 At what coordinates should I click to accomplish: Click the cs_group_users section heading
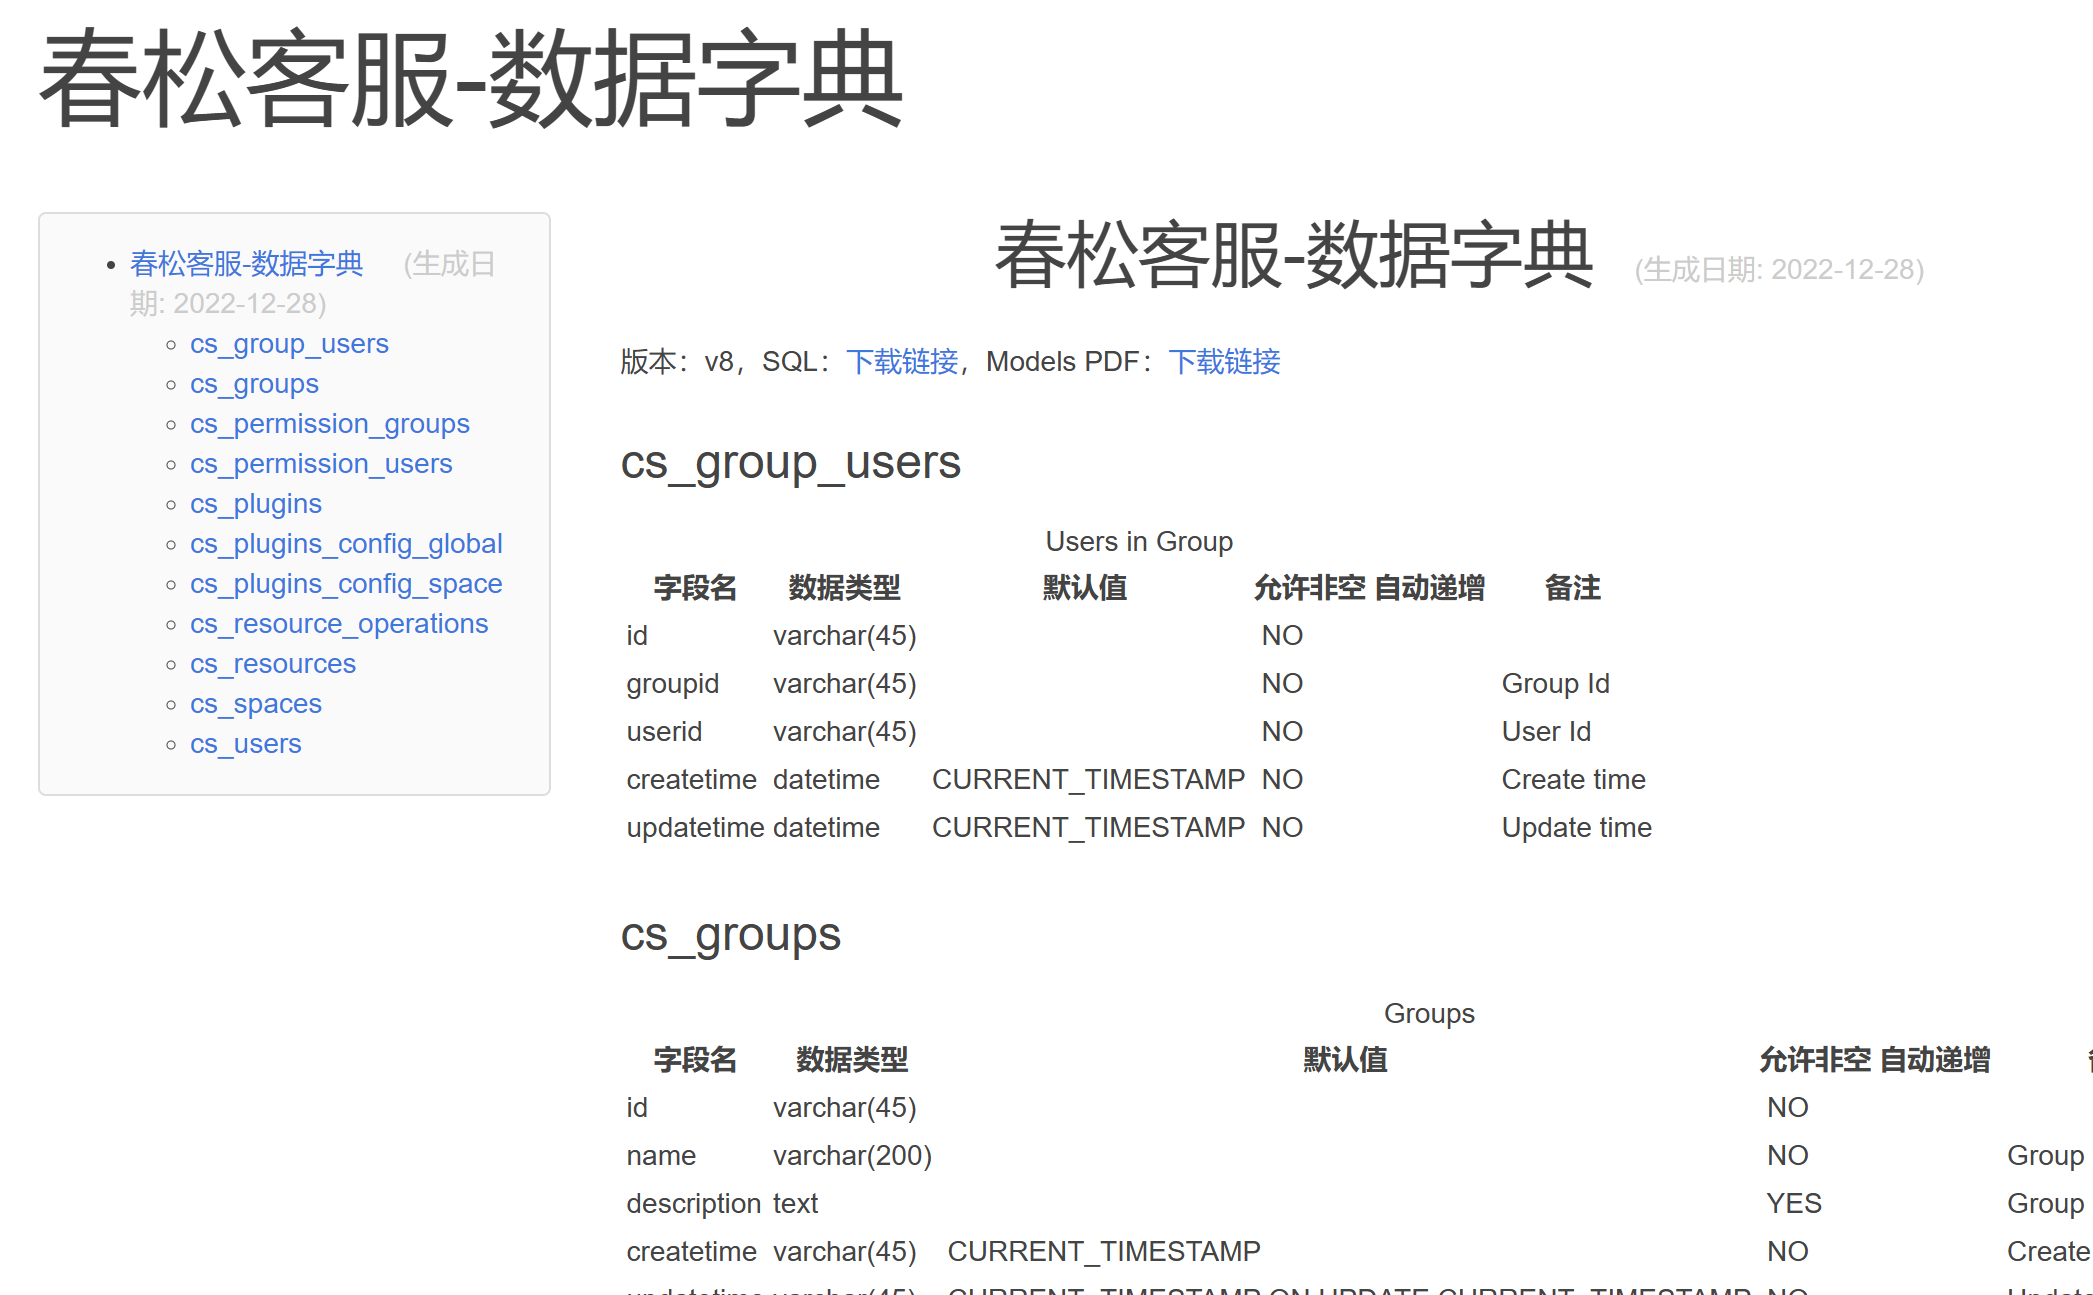tap(790, 463)
